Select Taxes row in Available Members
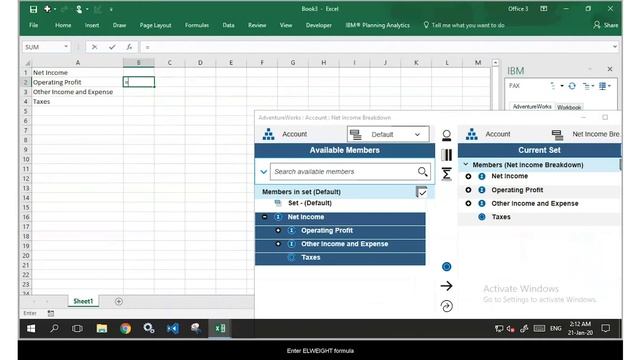640x360 pixels. pos(340,258)
